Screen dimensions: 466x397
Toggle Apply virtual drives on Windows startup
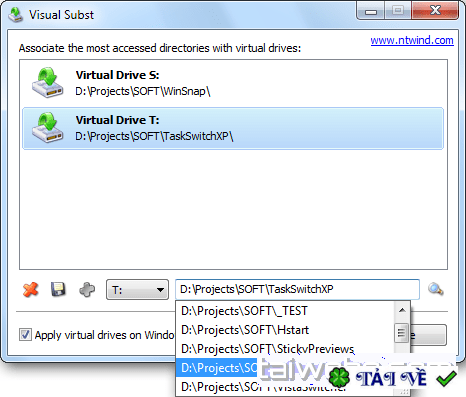point(25,334)
